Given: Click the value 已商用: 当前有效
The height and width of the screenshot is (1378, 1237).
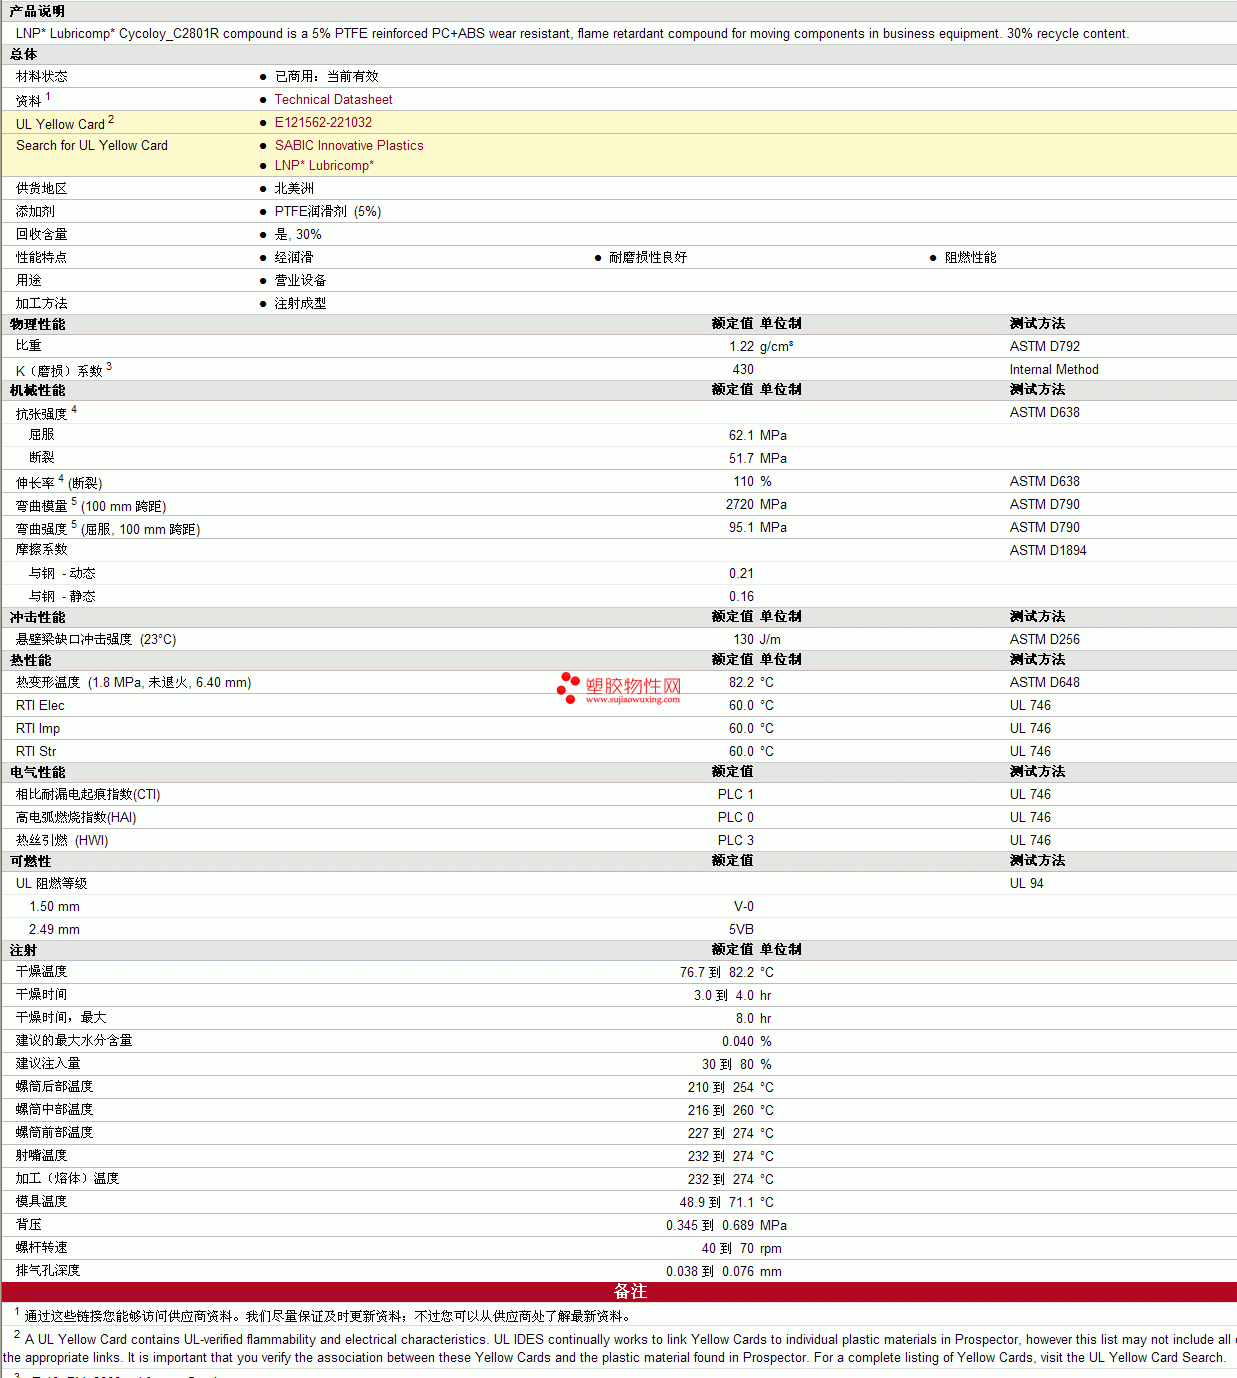Looking at the screenshot, I should click(326, 77).
